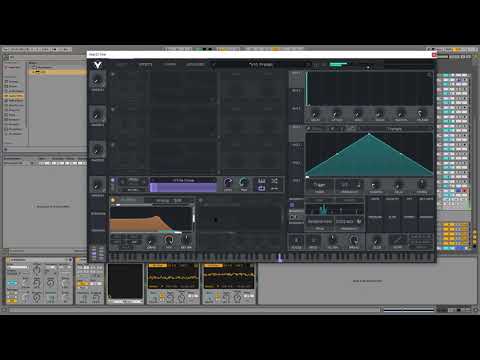Click the envelope Release knob

(x=422, y=114)
